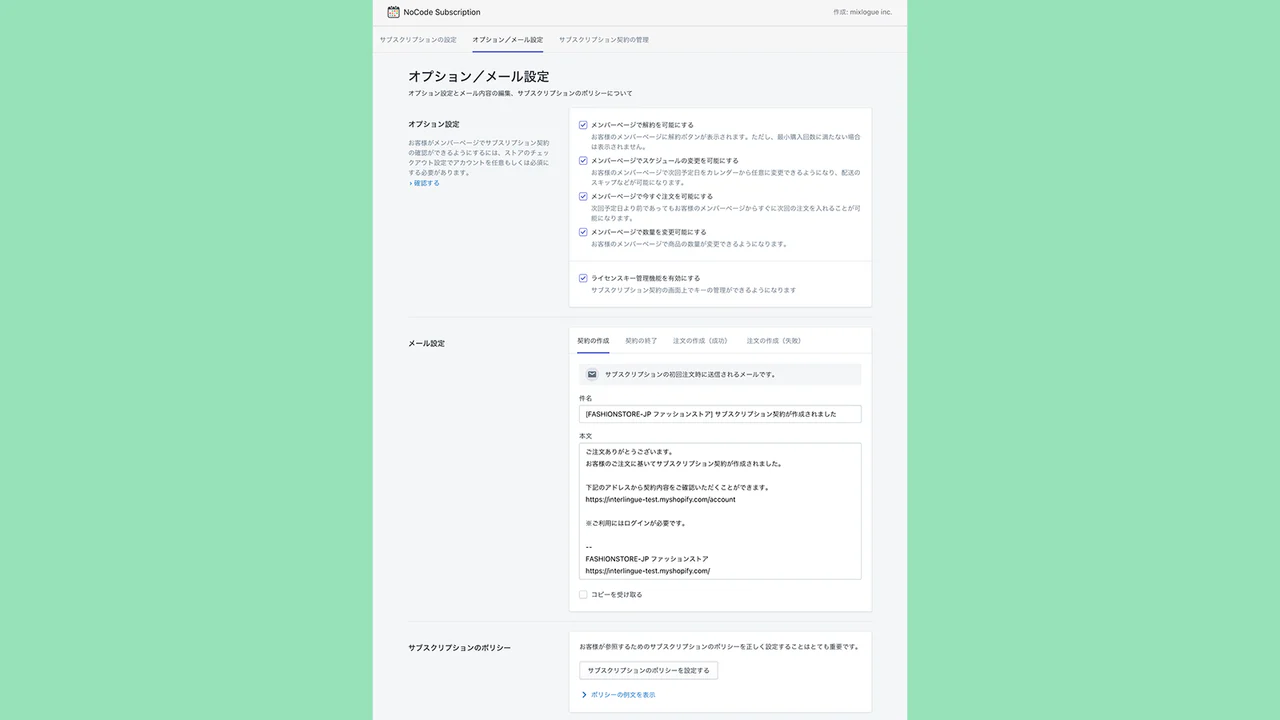Image resolution: width=1280 pixels, height=720 pixels.
Task: Click the オプション/メール設定 page heading
Action: point(478,76)
